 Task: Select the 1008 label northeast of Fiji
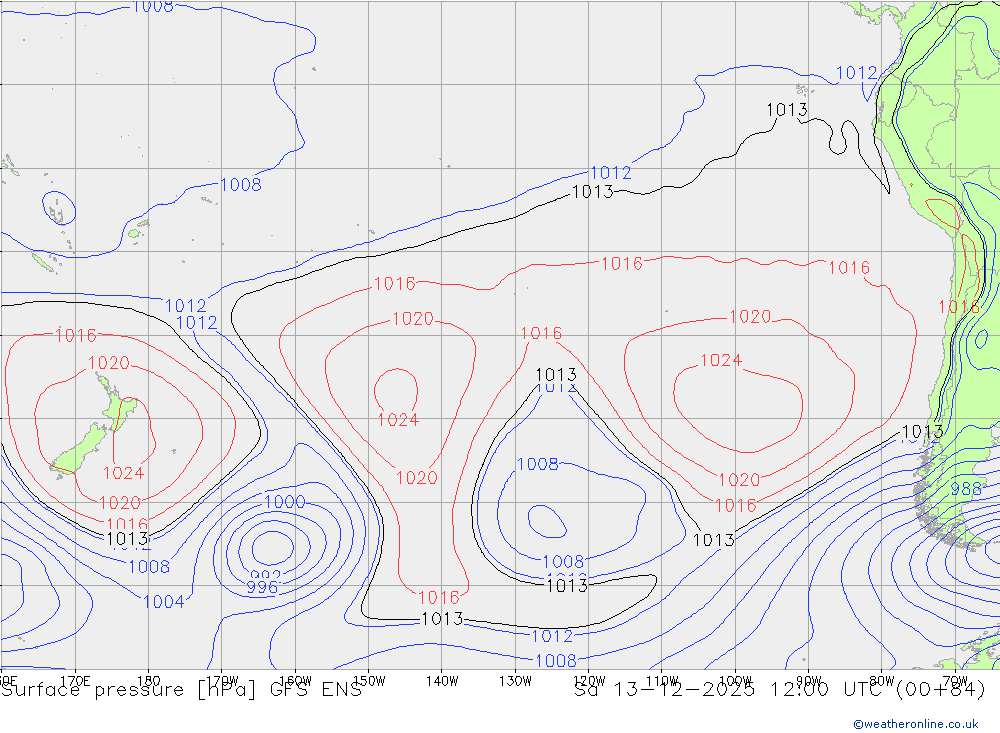point(240,185)
